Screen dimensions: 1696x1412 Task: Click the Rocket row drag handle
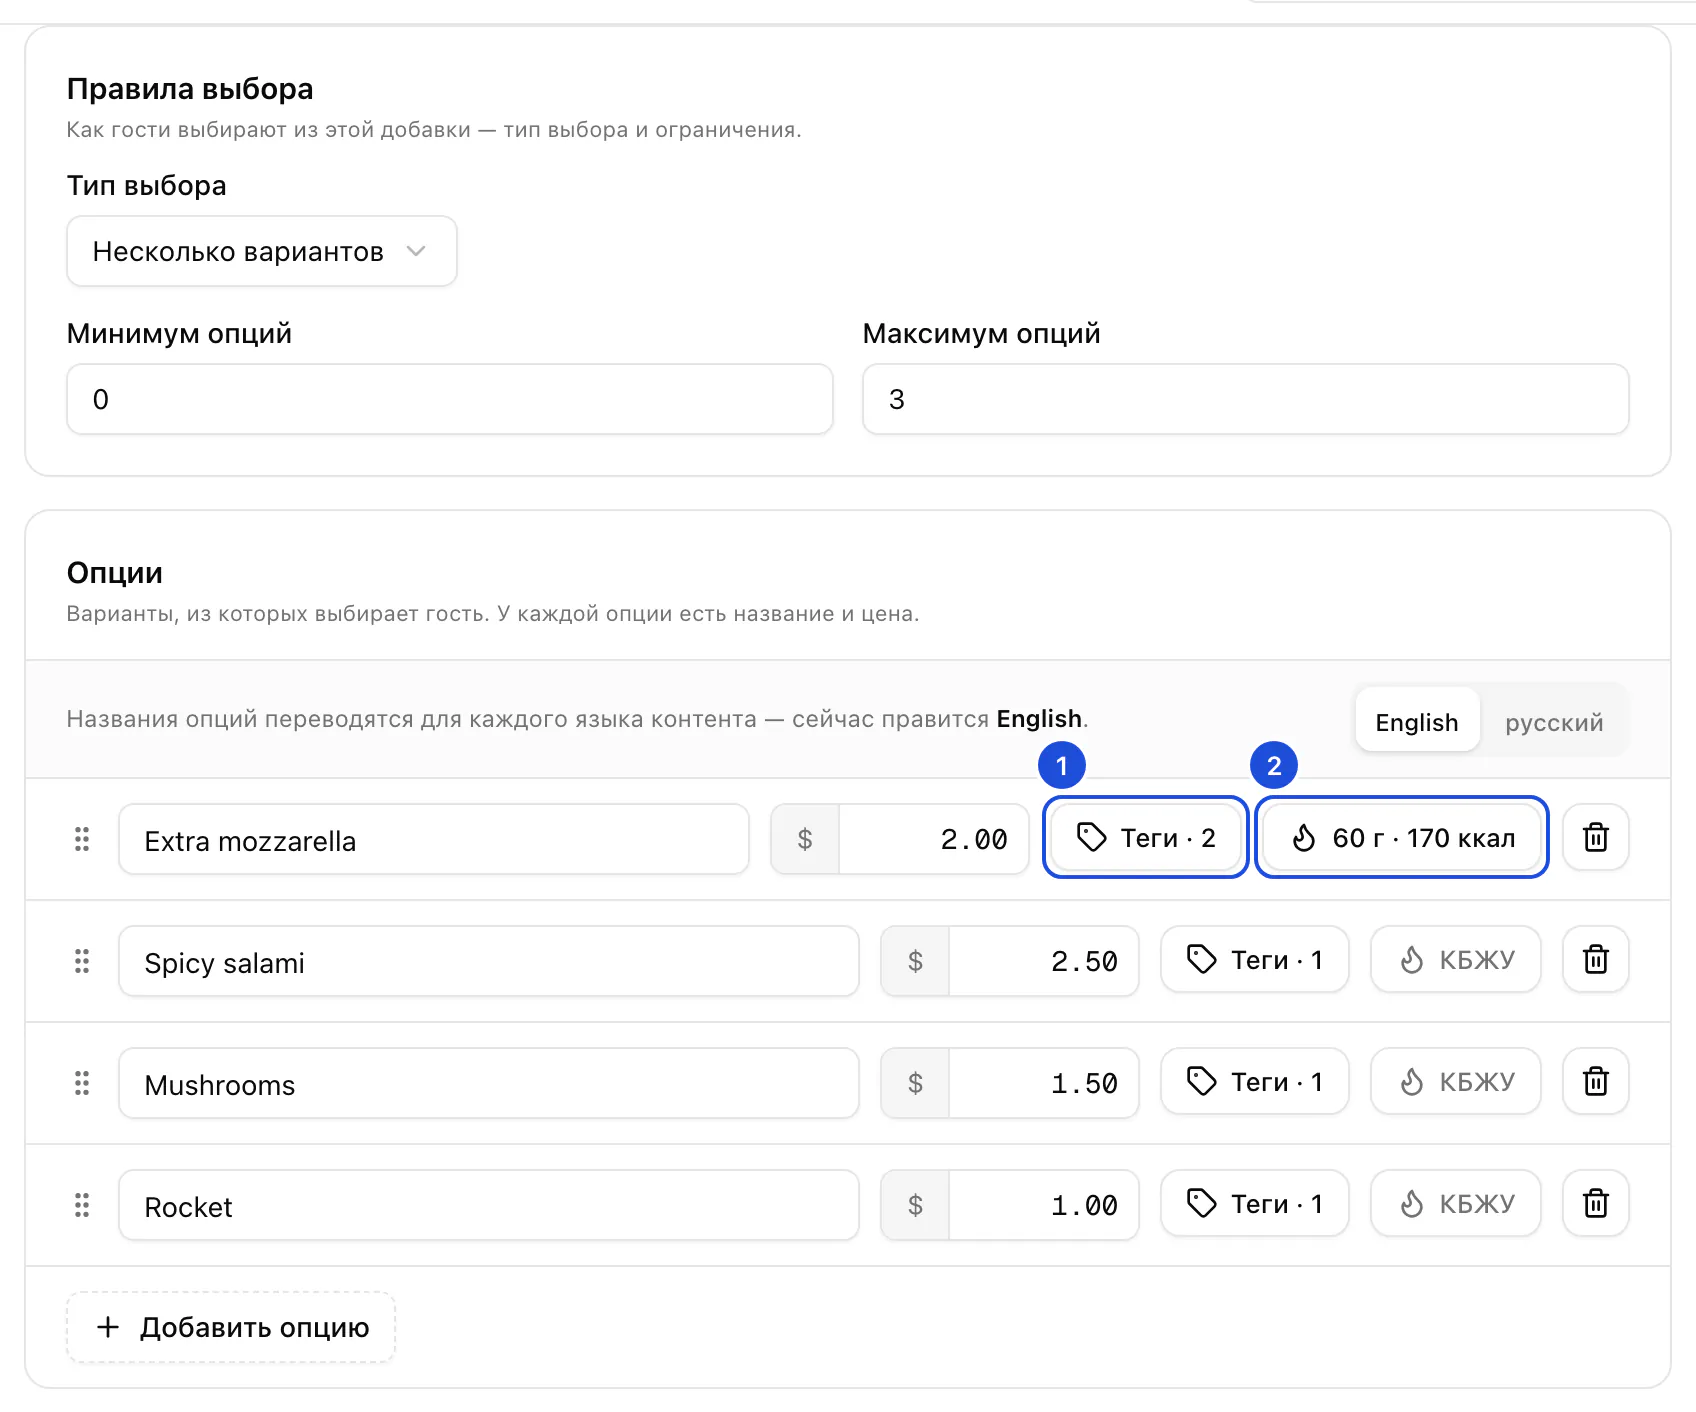point(82,1205)
